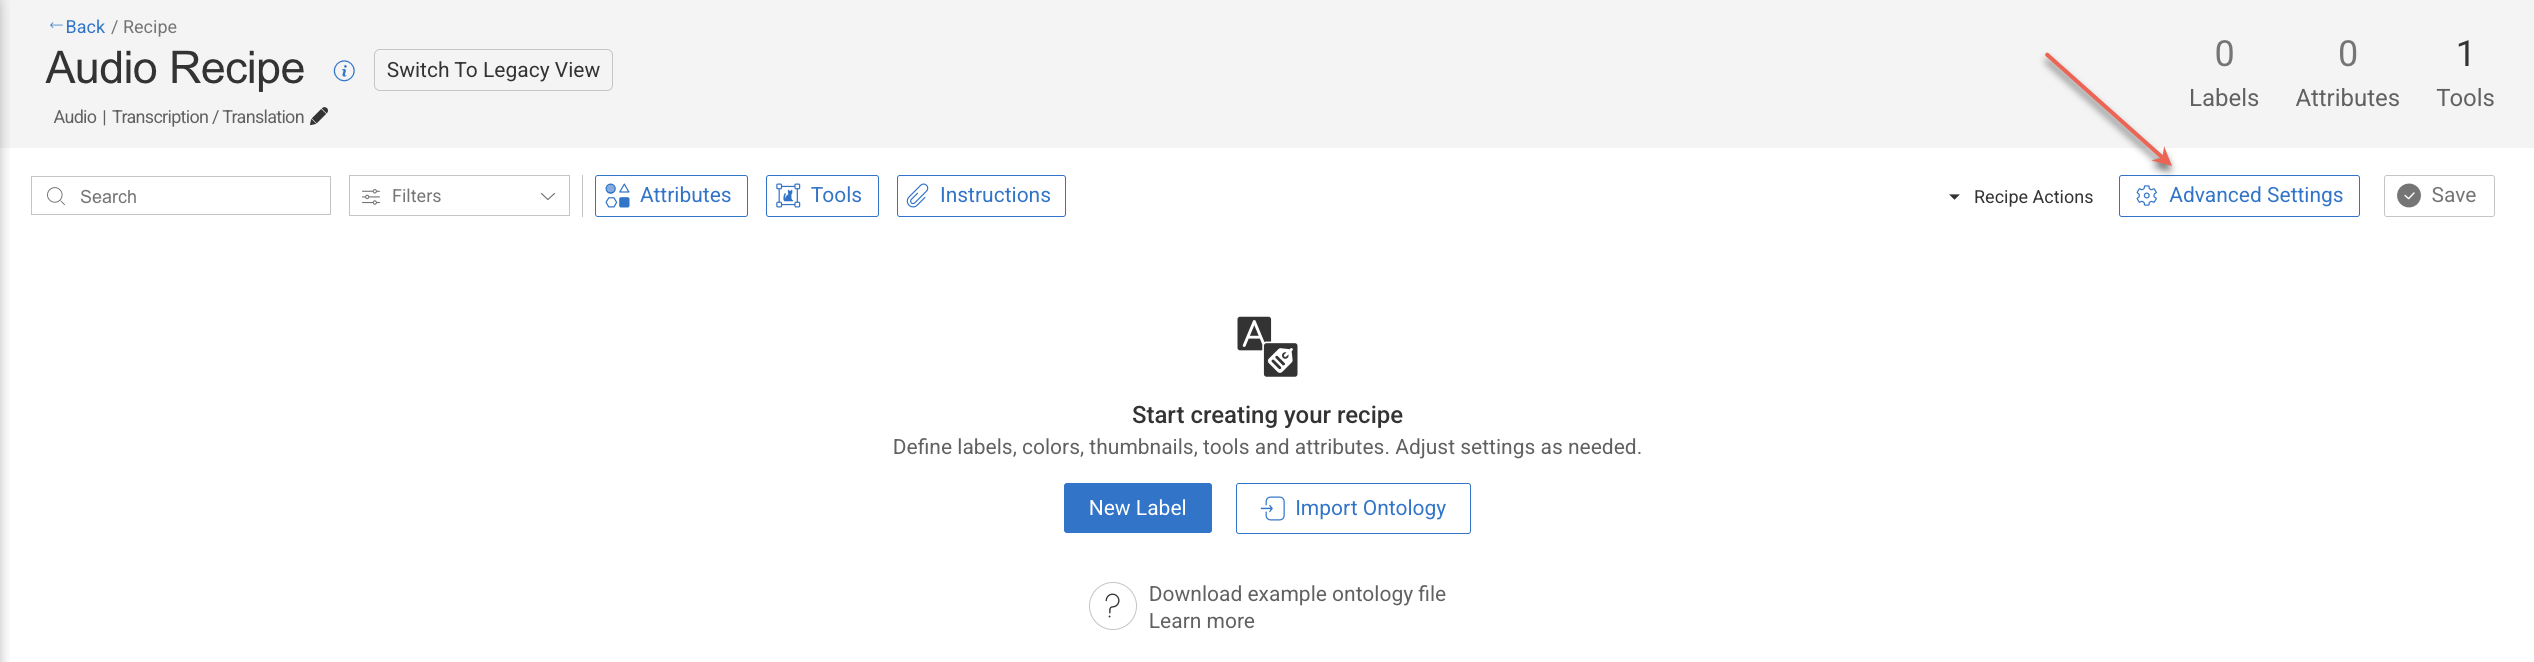The width and height of the screenshot is (2534, 662).
Task: Click the 'Recipe' breadcrumb text
Action: 150,27
